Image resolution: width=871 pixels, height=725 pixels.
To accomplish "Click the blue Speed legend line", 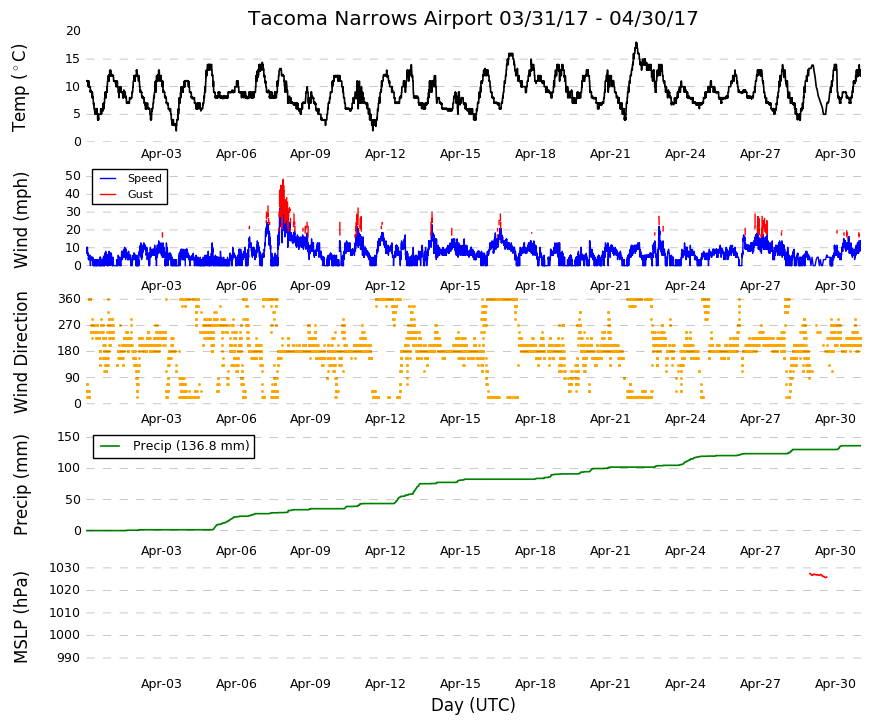I will coord(108,179).
